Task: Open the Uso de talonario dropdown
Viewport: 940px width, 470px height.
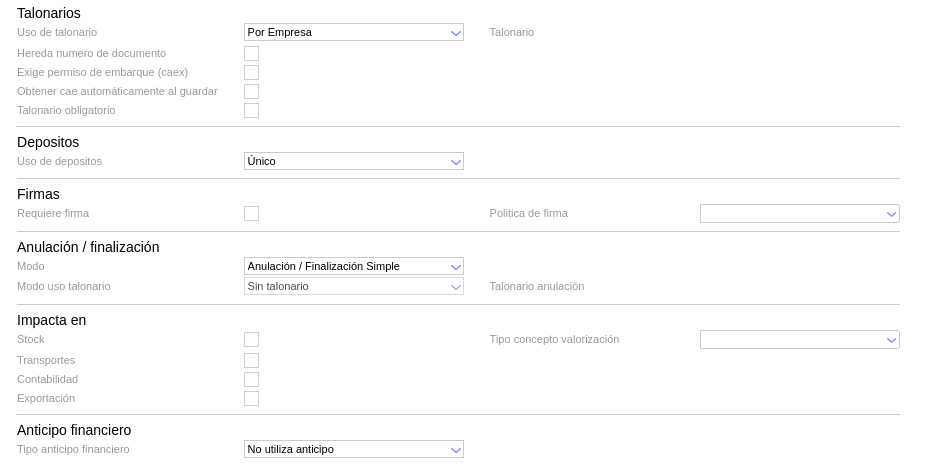Action: (x=353, y=33)
